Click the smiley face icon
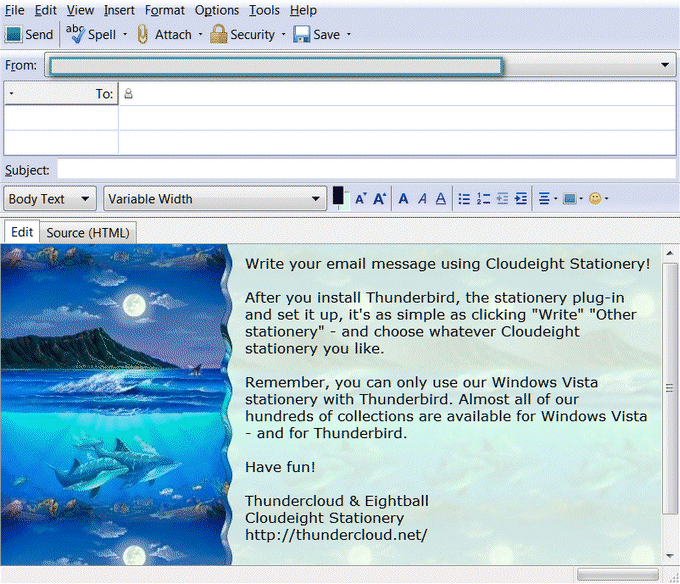Screen dimensions: 680x584 (x=595, y=199)
